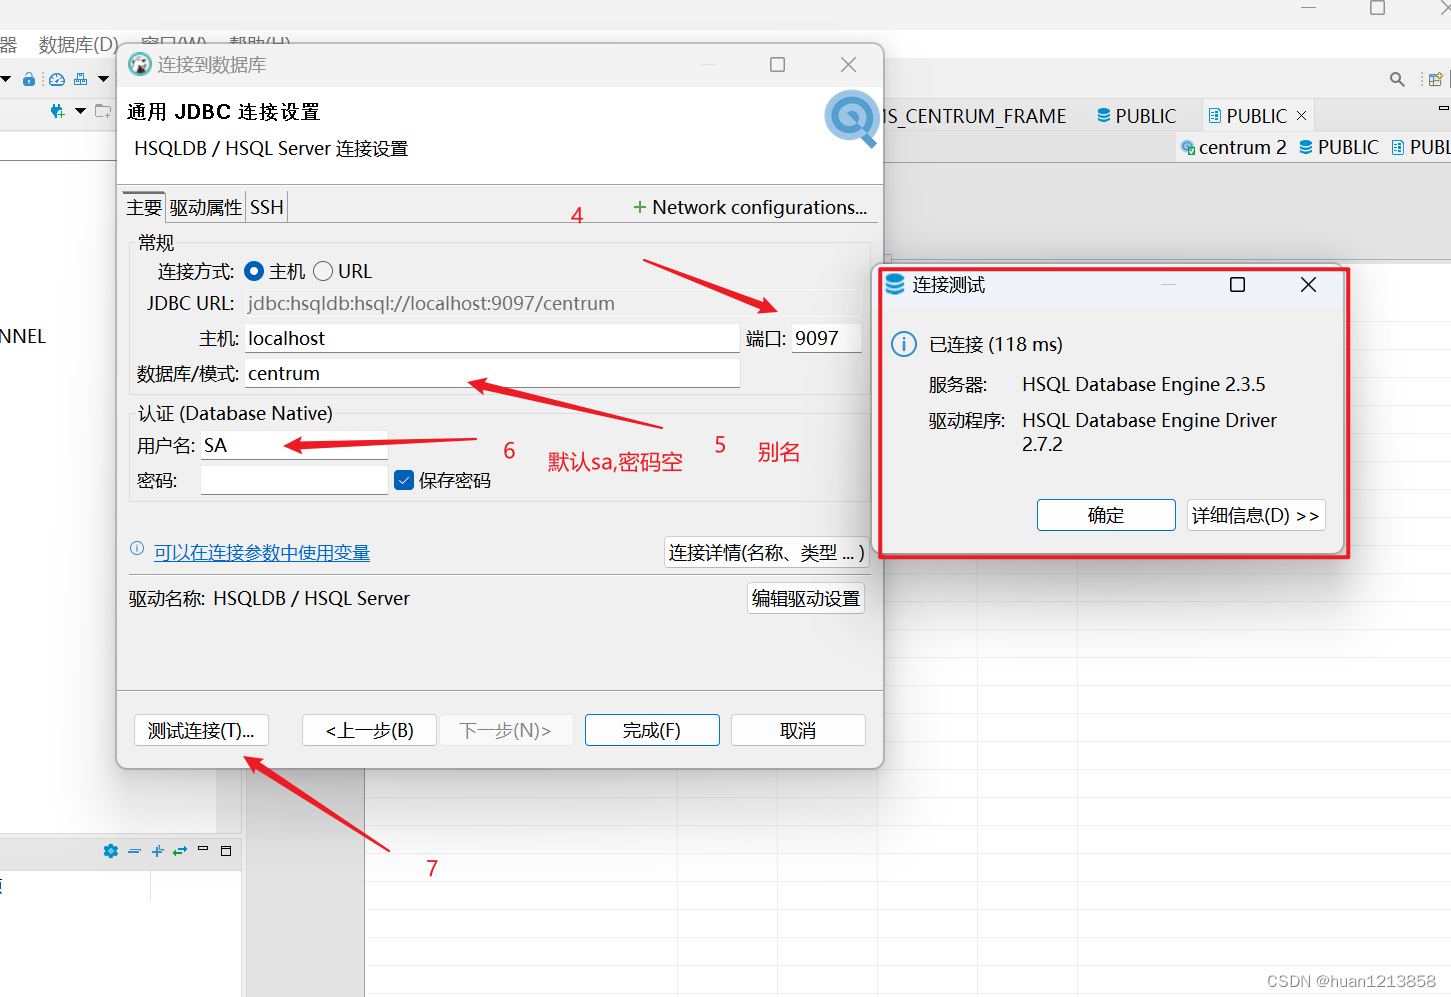Viewport: 1451px width, 997px height.
Task: Click 连接详情(名称、类型 ...) button
Action: 766,552
